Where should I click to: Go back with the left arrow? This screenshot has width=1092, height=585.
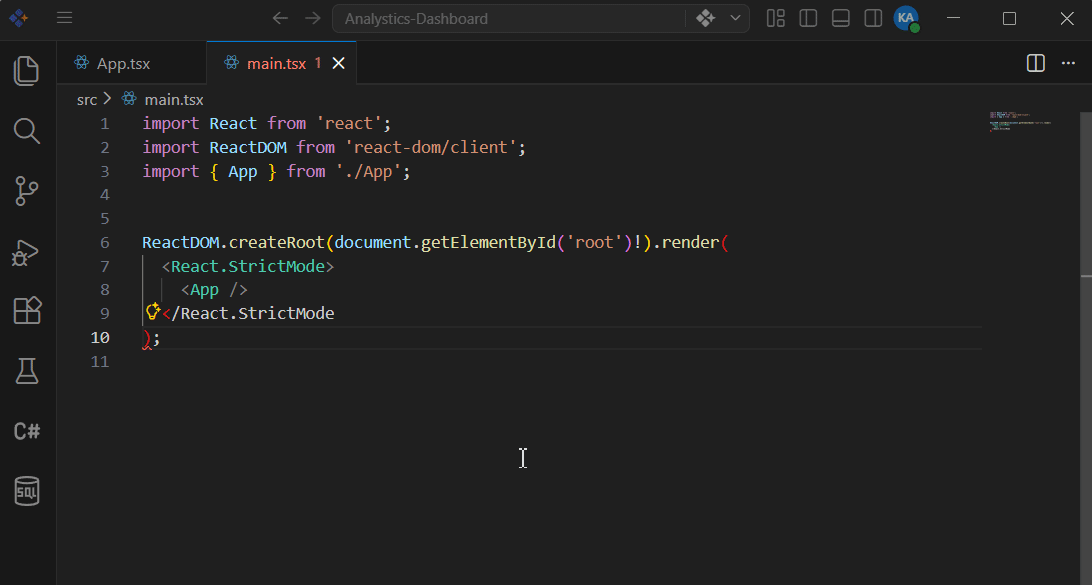(280, 18)
